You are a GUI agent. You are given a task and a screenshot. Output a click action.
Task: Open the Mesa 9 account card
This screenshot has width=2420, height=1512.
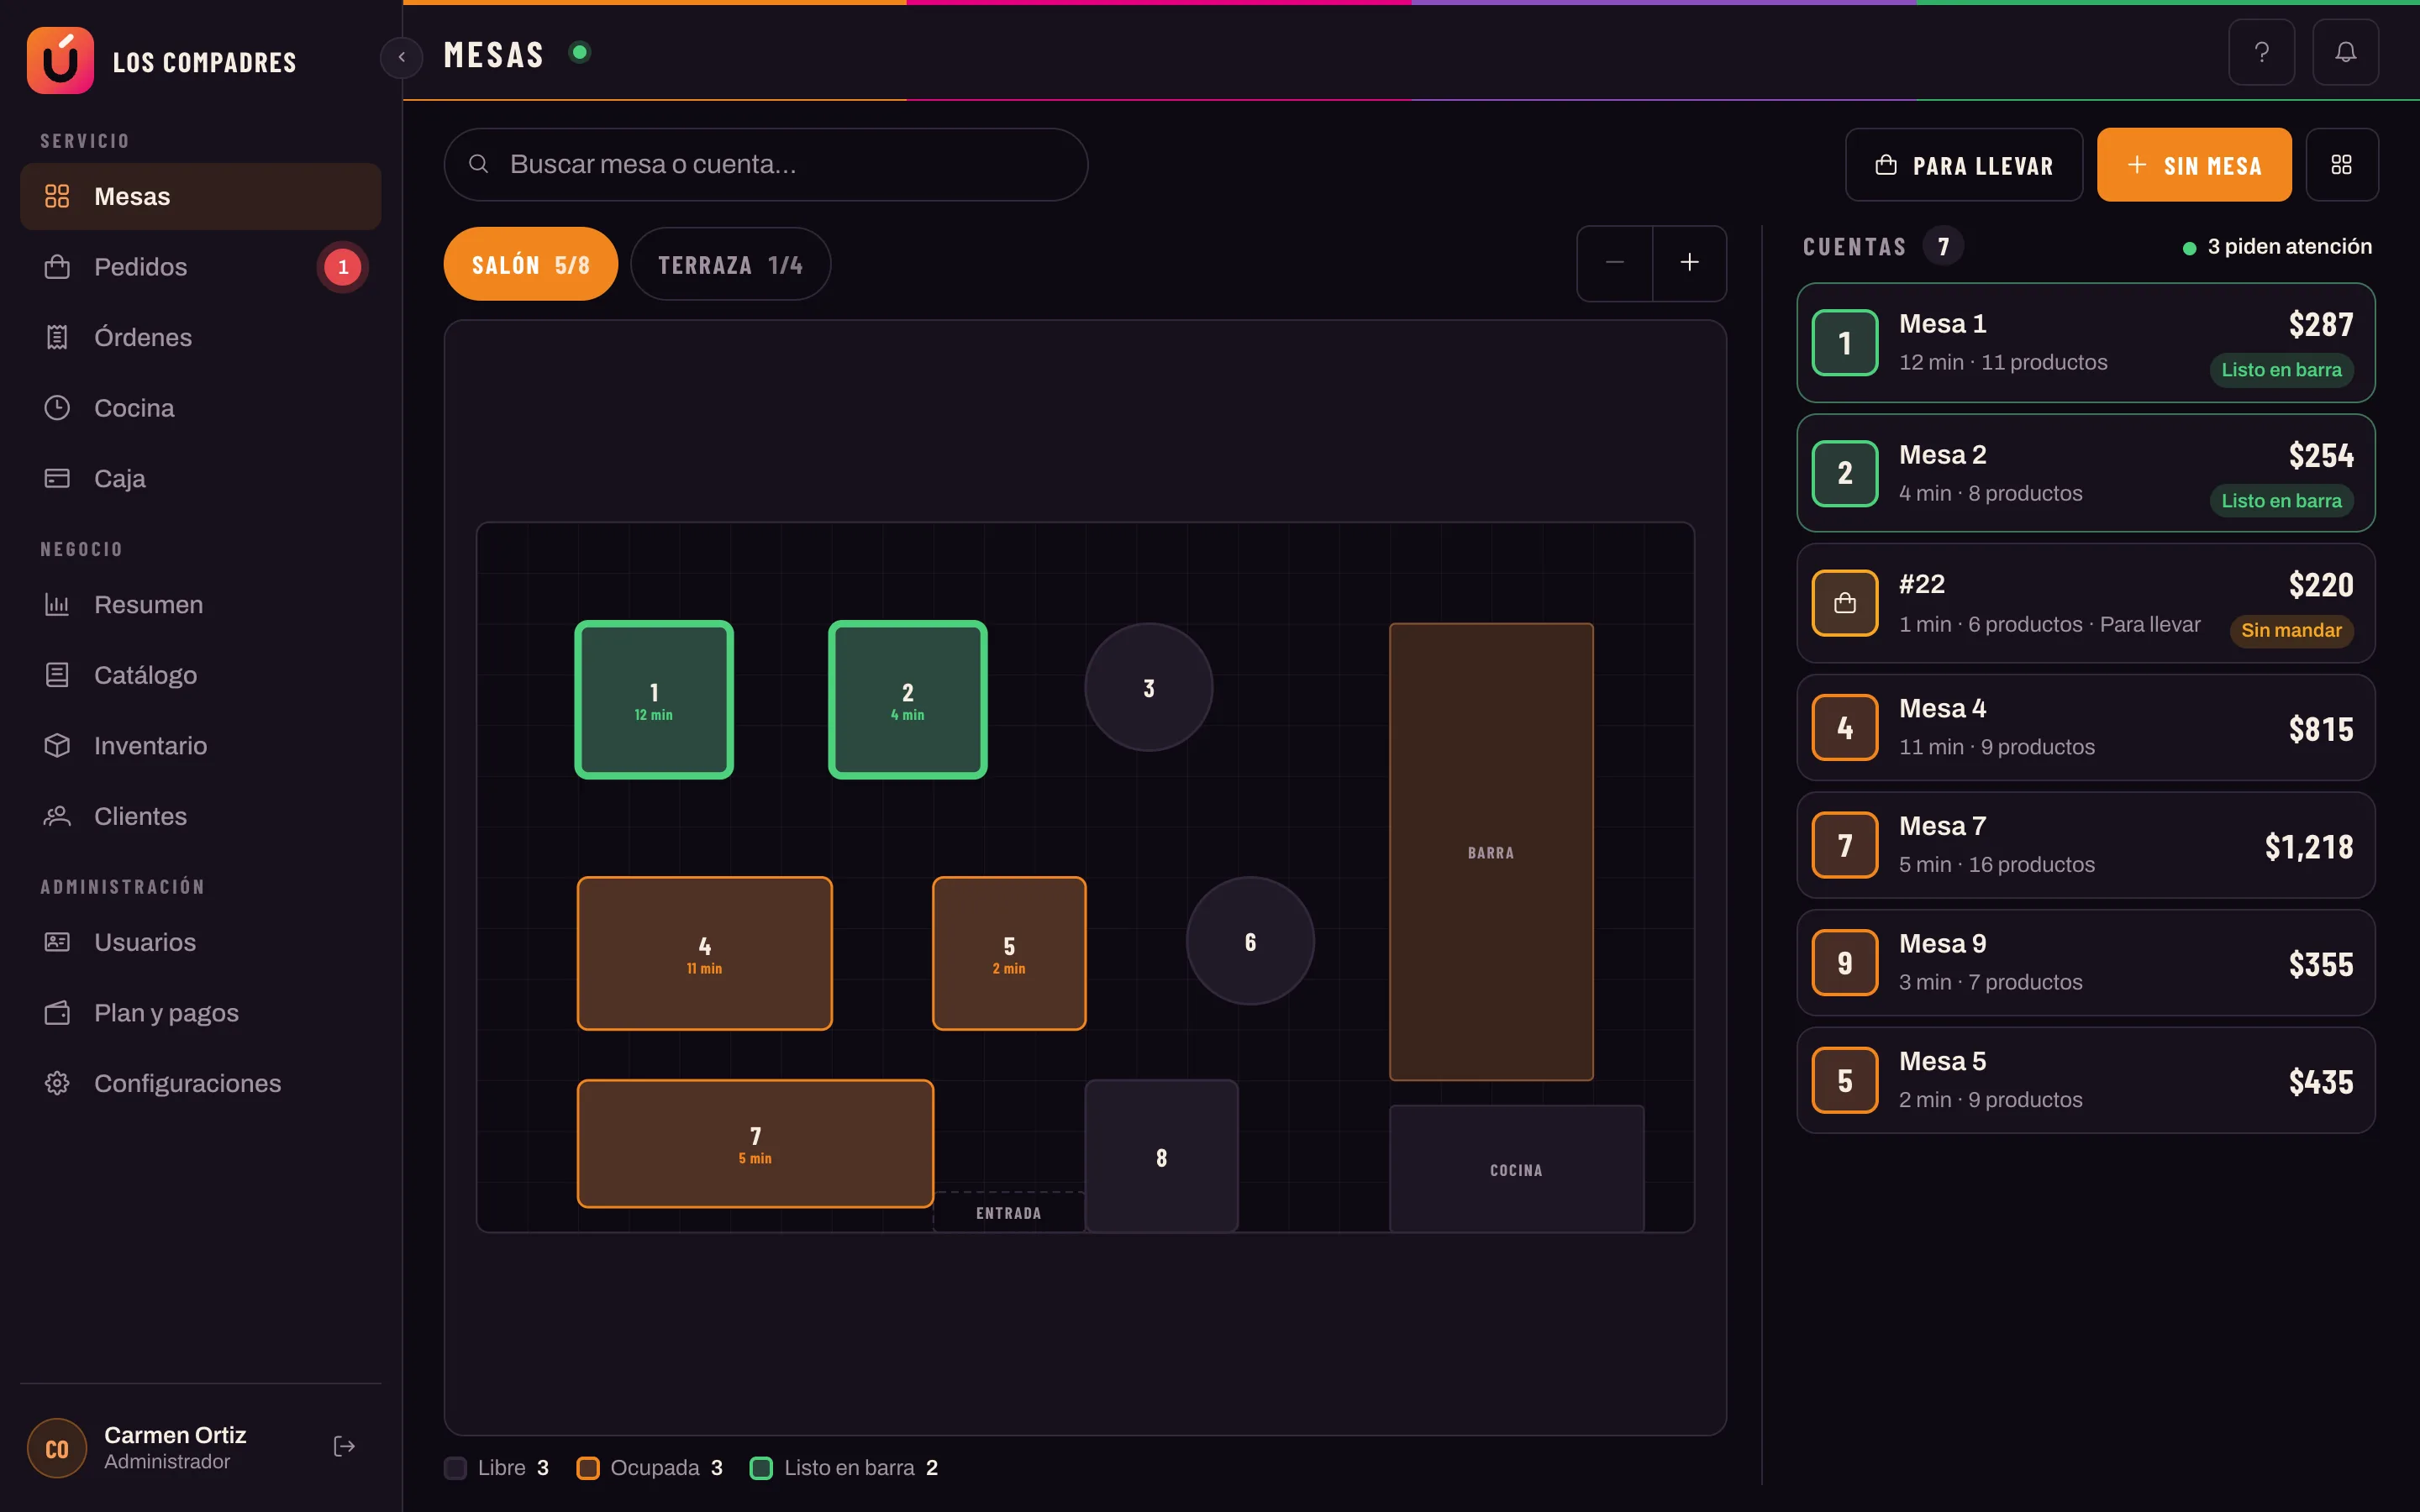pyautogui.click(x=2086, y=963)
